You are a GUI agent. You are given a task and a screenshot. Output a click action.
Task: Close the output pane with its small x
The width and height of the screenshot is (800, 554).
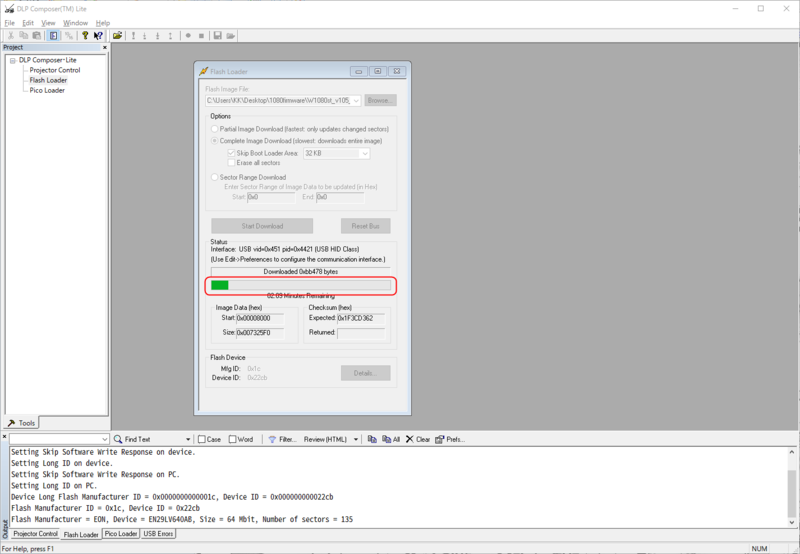(5, 437)
